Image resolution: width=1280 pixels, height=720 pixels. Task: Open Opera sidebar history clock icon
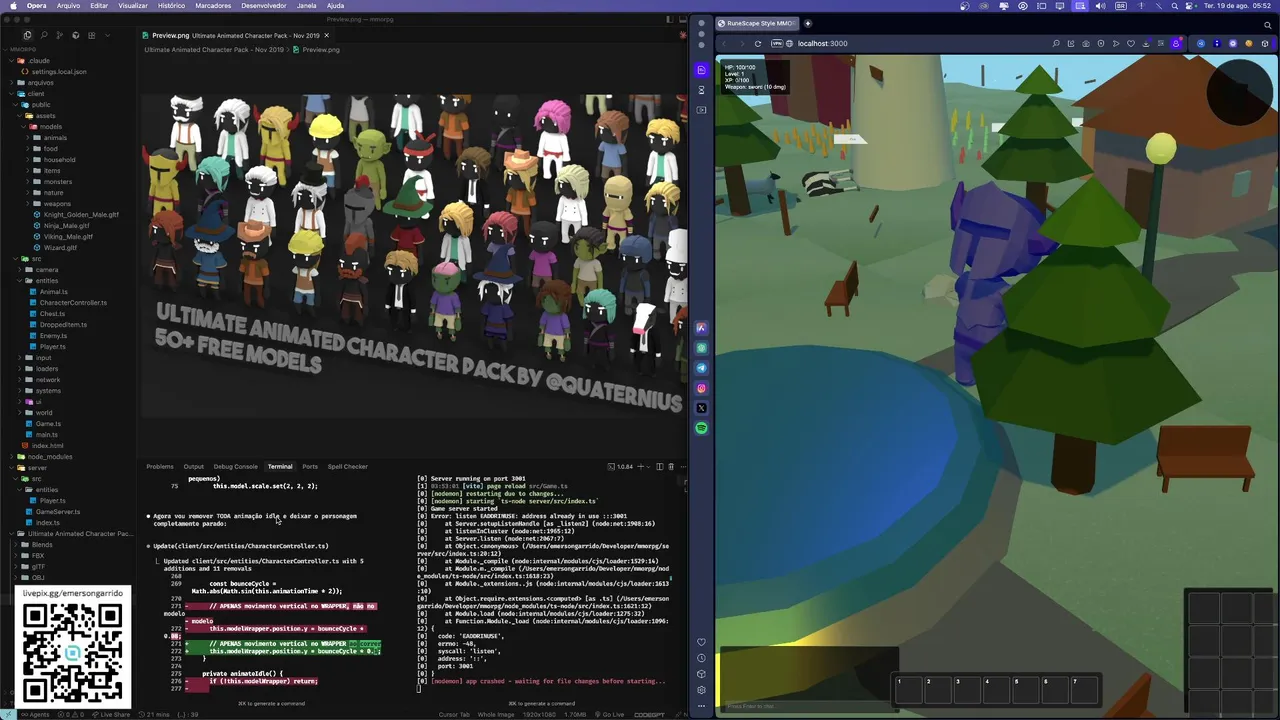pyautogui.click(x=701, y=658)
